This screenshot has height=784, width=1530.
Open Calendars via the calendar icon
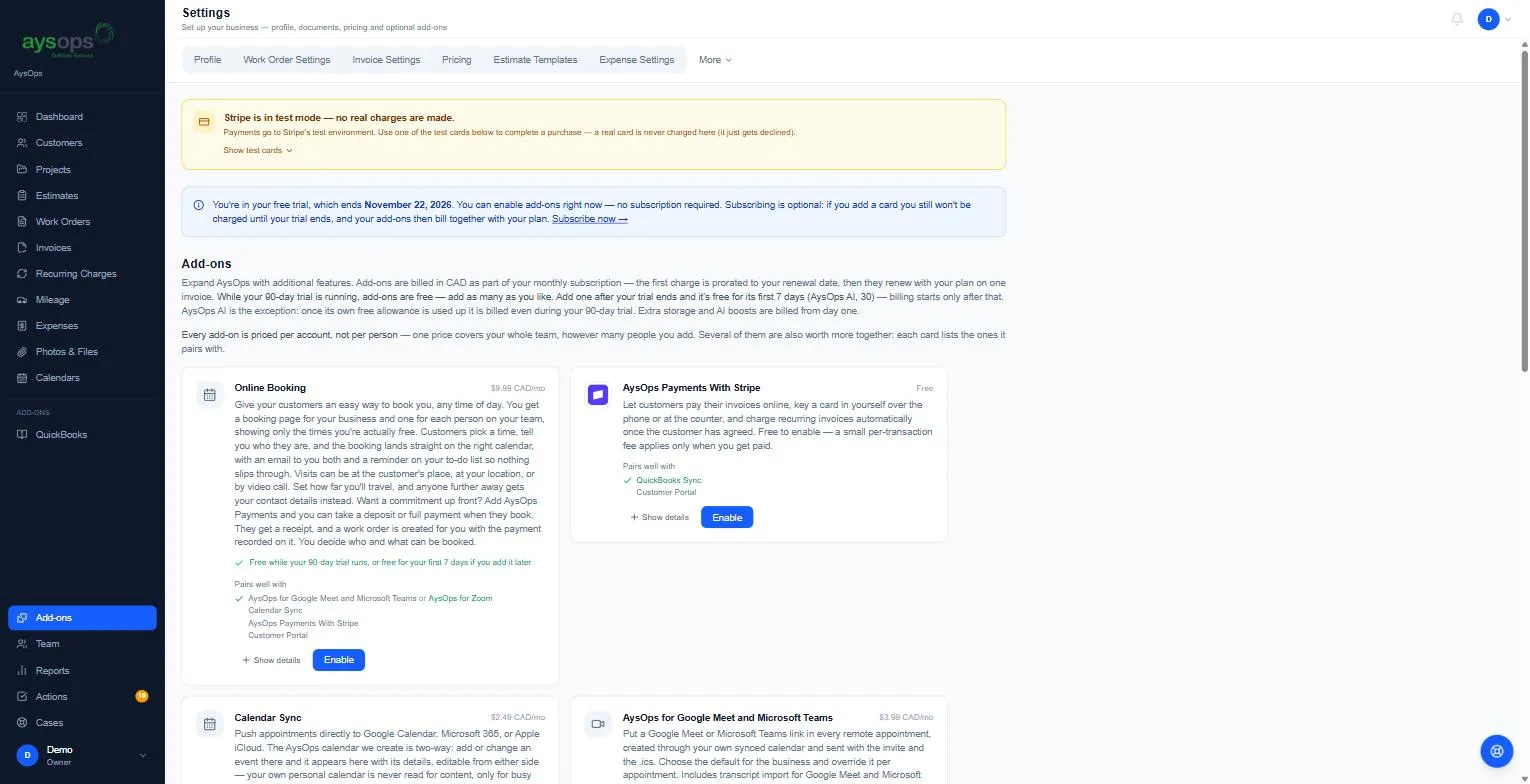click(22, 378)
